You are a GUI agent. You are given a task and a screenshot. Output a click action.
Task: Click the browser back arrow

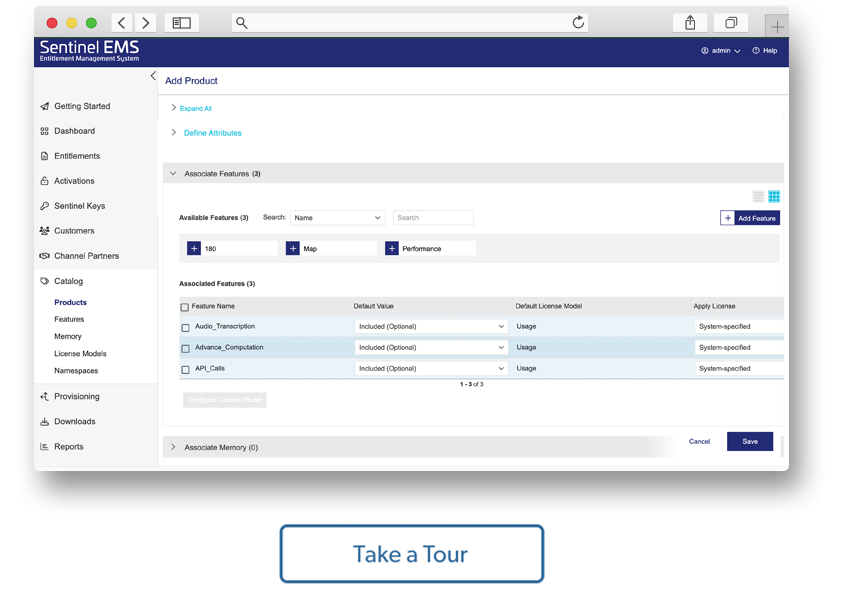(122, 23)
